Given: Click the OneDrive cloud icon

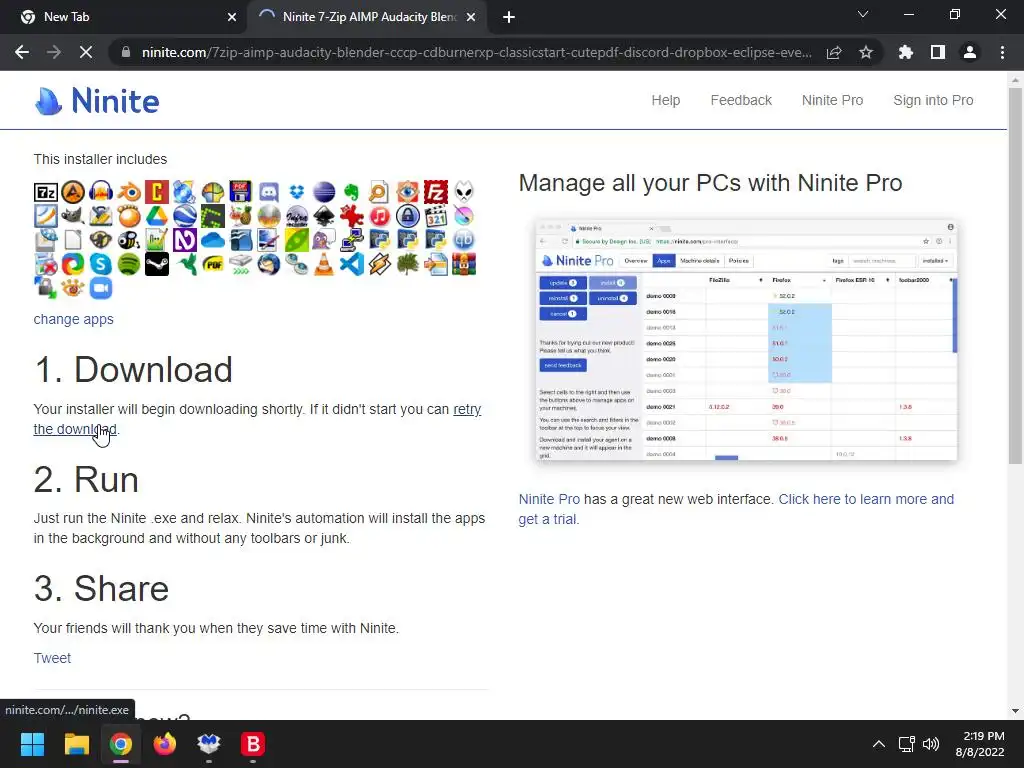Looking at the screenshot, I should tap(213, 240).
